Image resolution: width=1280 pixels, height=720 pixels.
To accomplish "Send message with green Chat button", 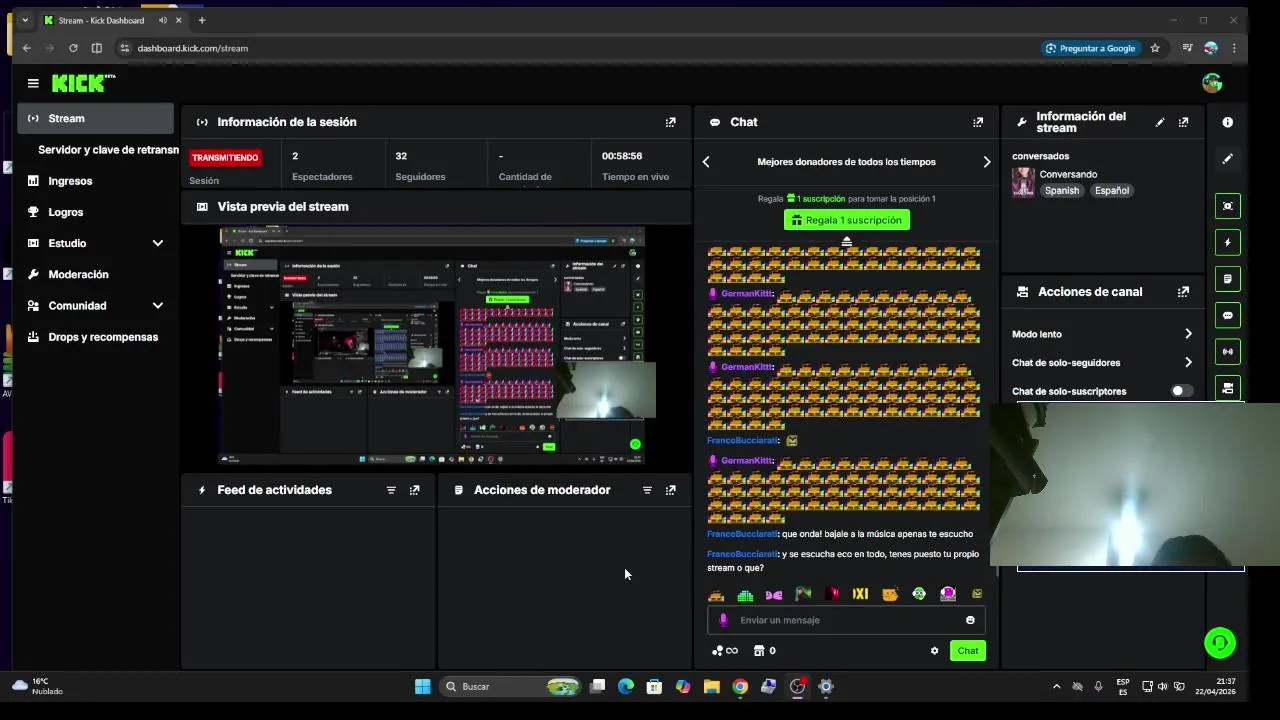I will pos(967,651).
